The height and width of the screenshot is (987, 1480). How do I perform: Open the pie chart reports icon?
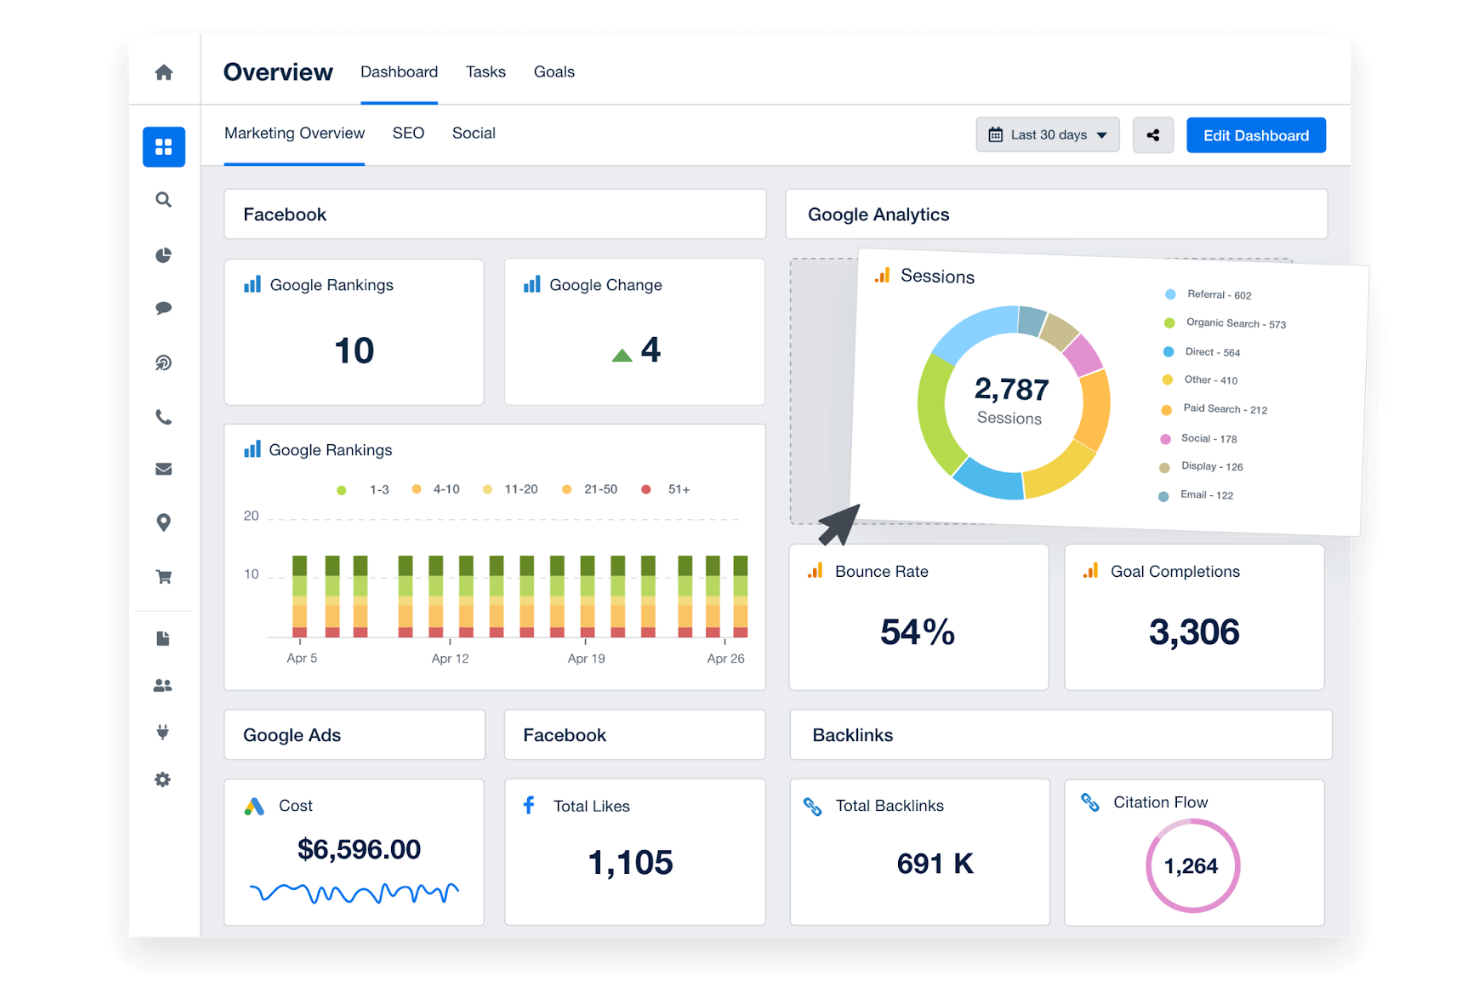(164, 255)
